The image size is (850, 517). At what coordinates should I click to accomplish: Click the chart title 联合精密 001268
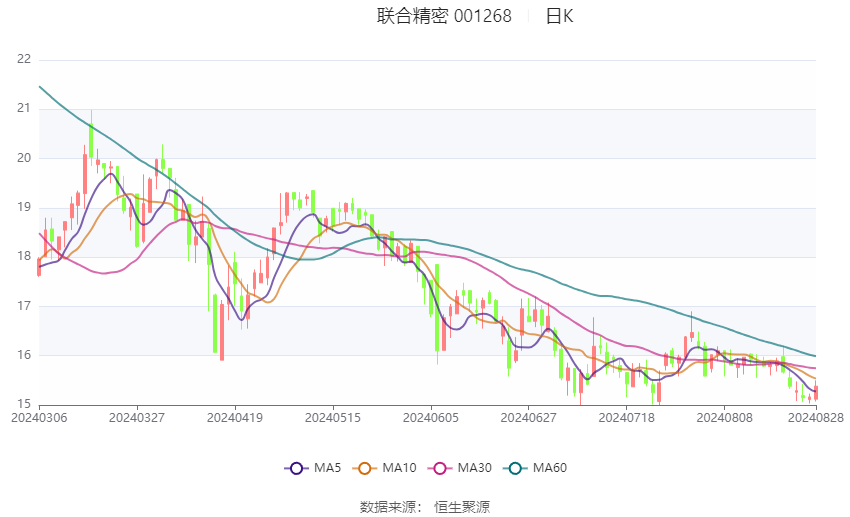444,16
